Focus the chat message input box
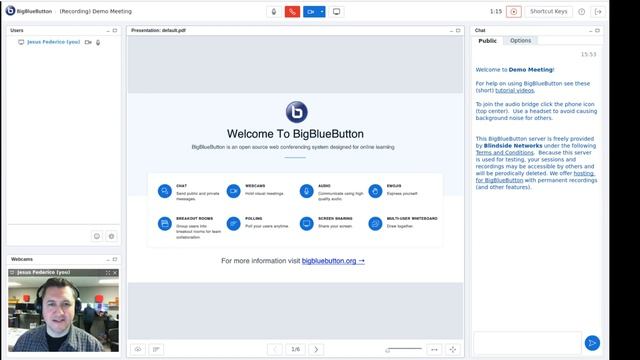Viewport: 640px width, 360px height. 527,343
